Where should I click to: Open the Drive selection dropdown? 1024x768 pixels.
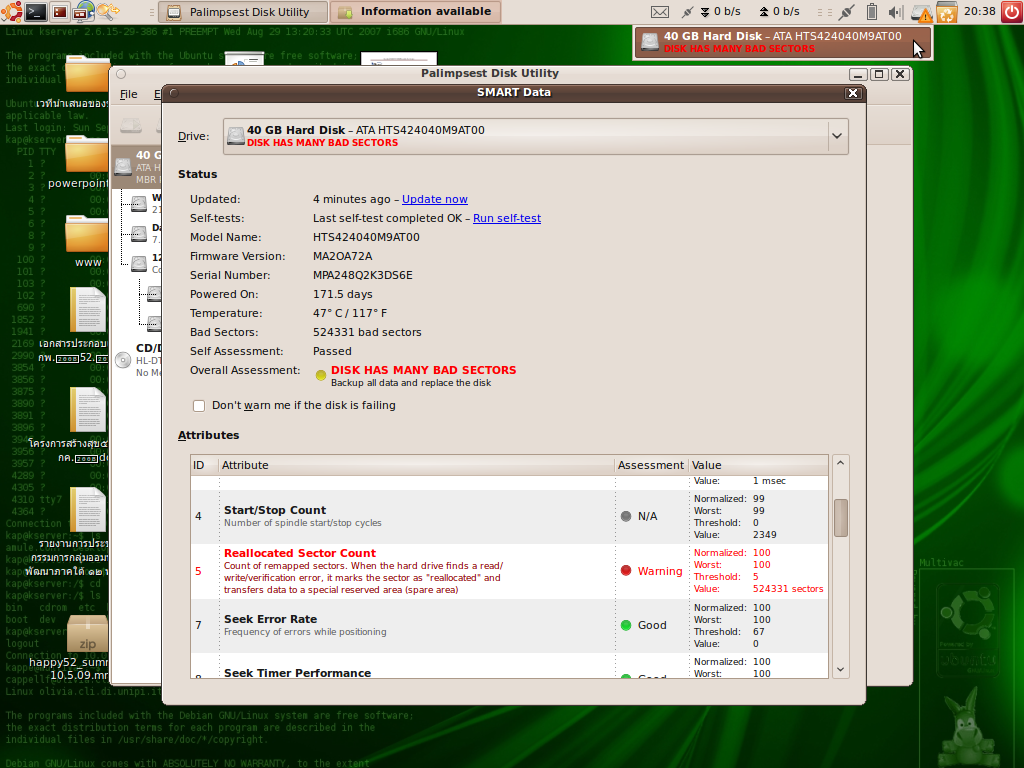[x=836, y=136]
